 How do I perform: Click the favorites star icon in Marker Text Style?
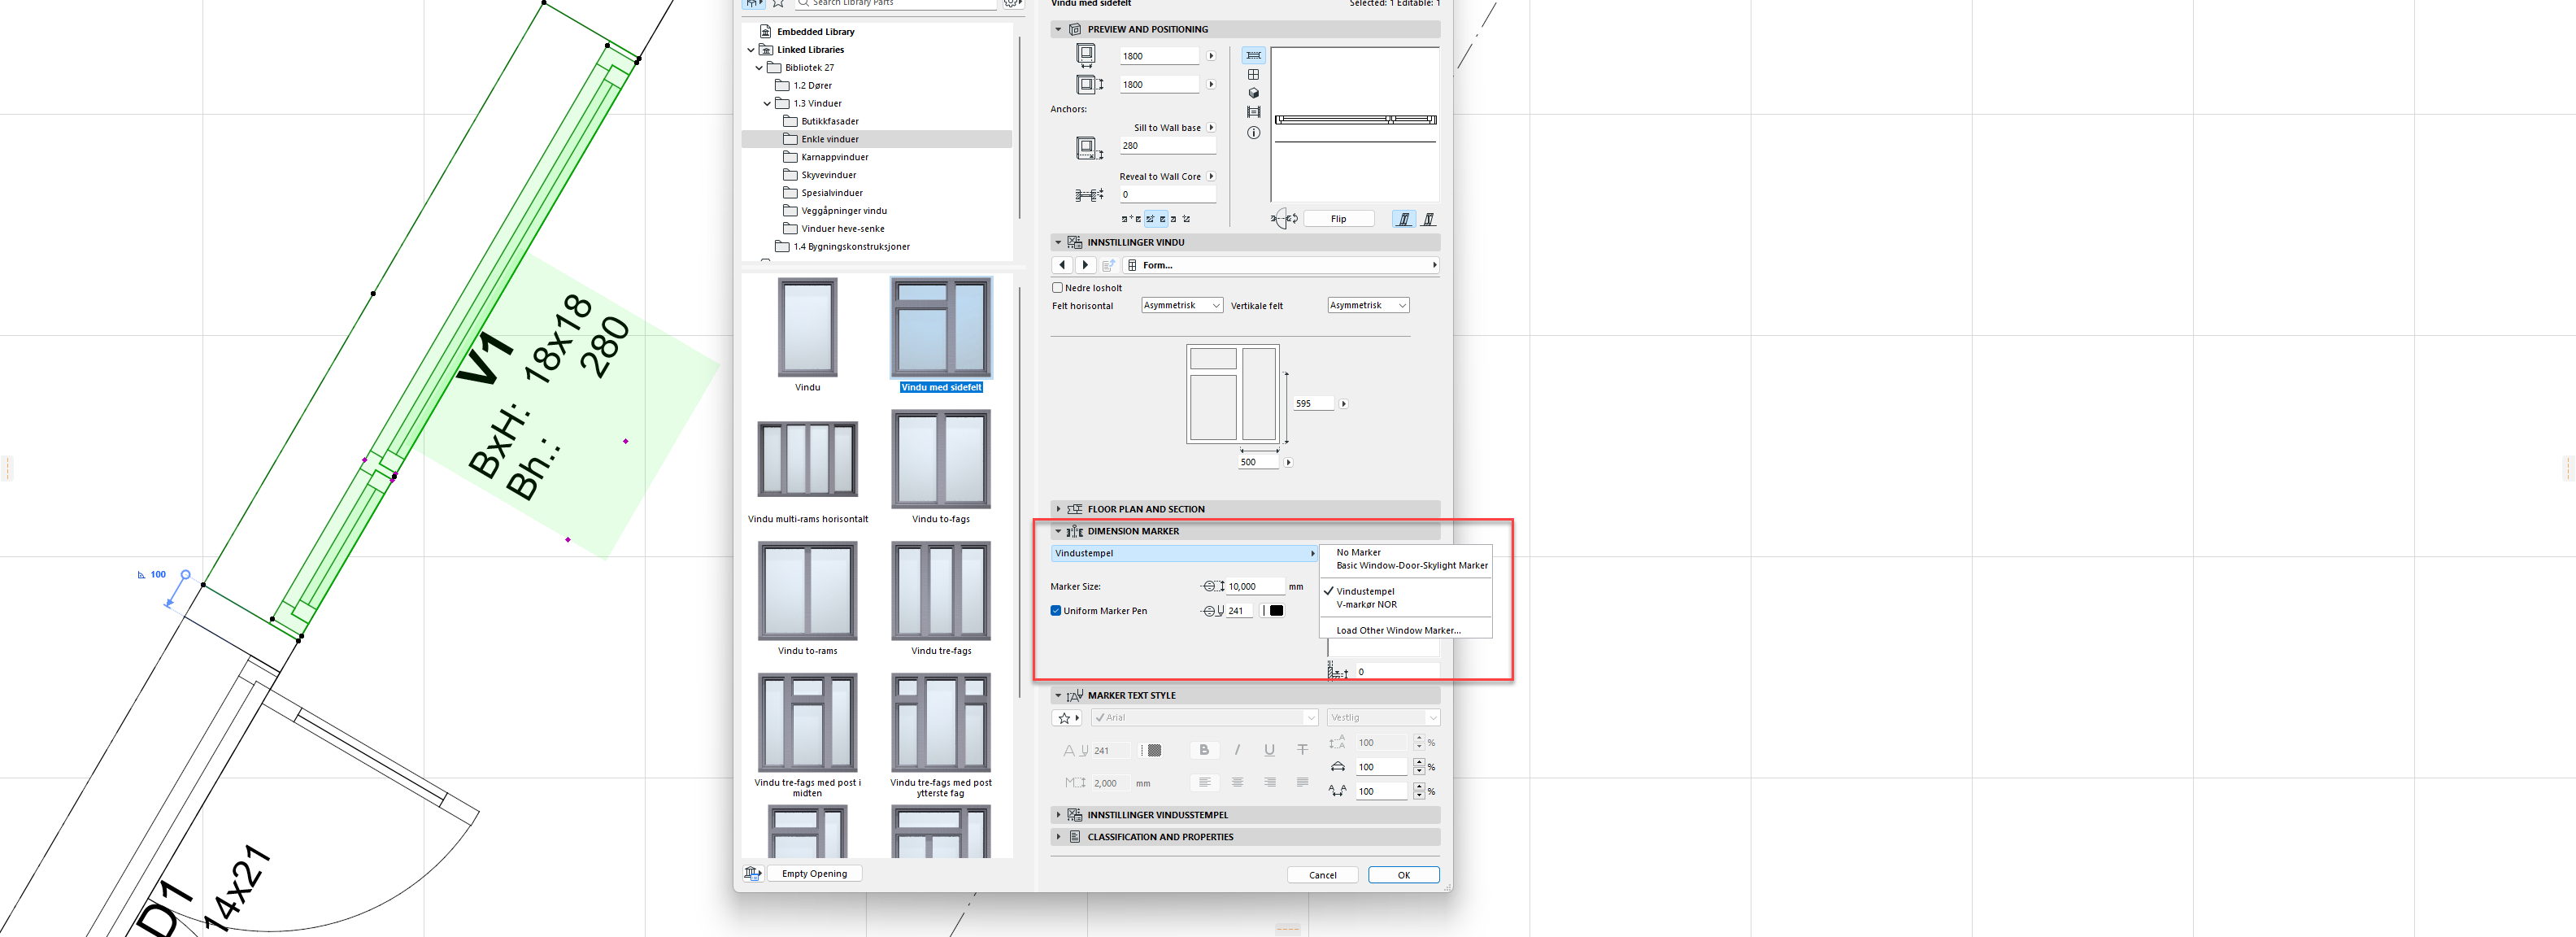pos(1064,718)
